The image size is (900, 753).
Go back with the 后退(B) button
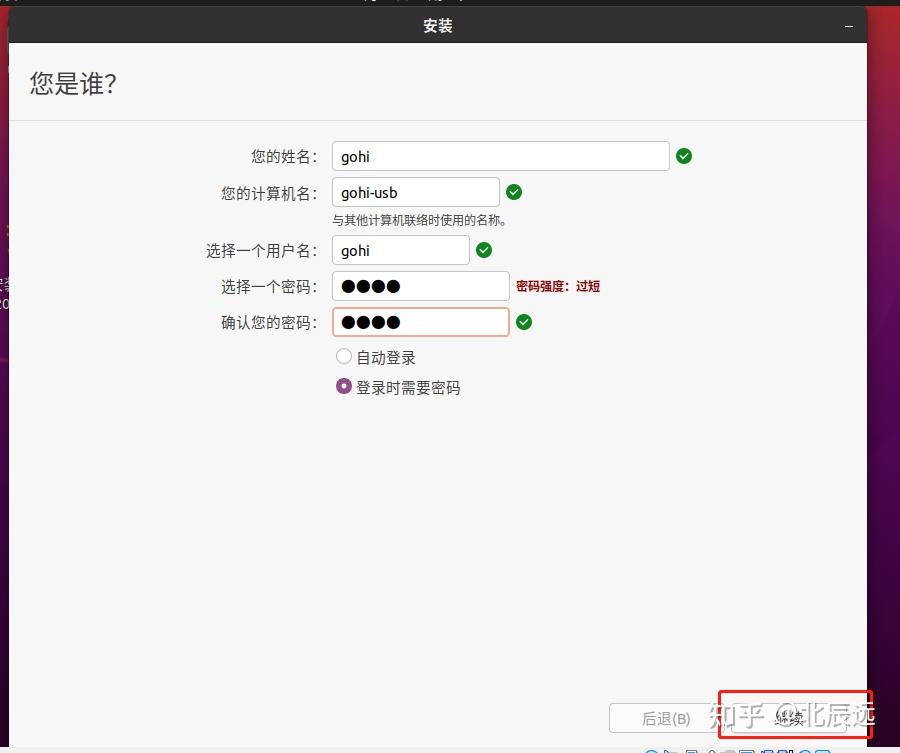tap(665, 719)
